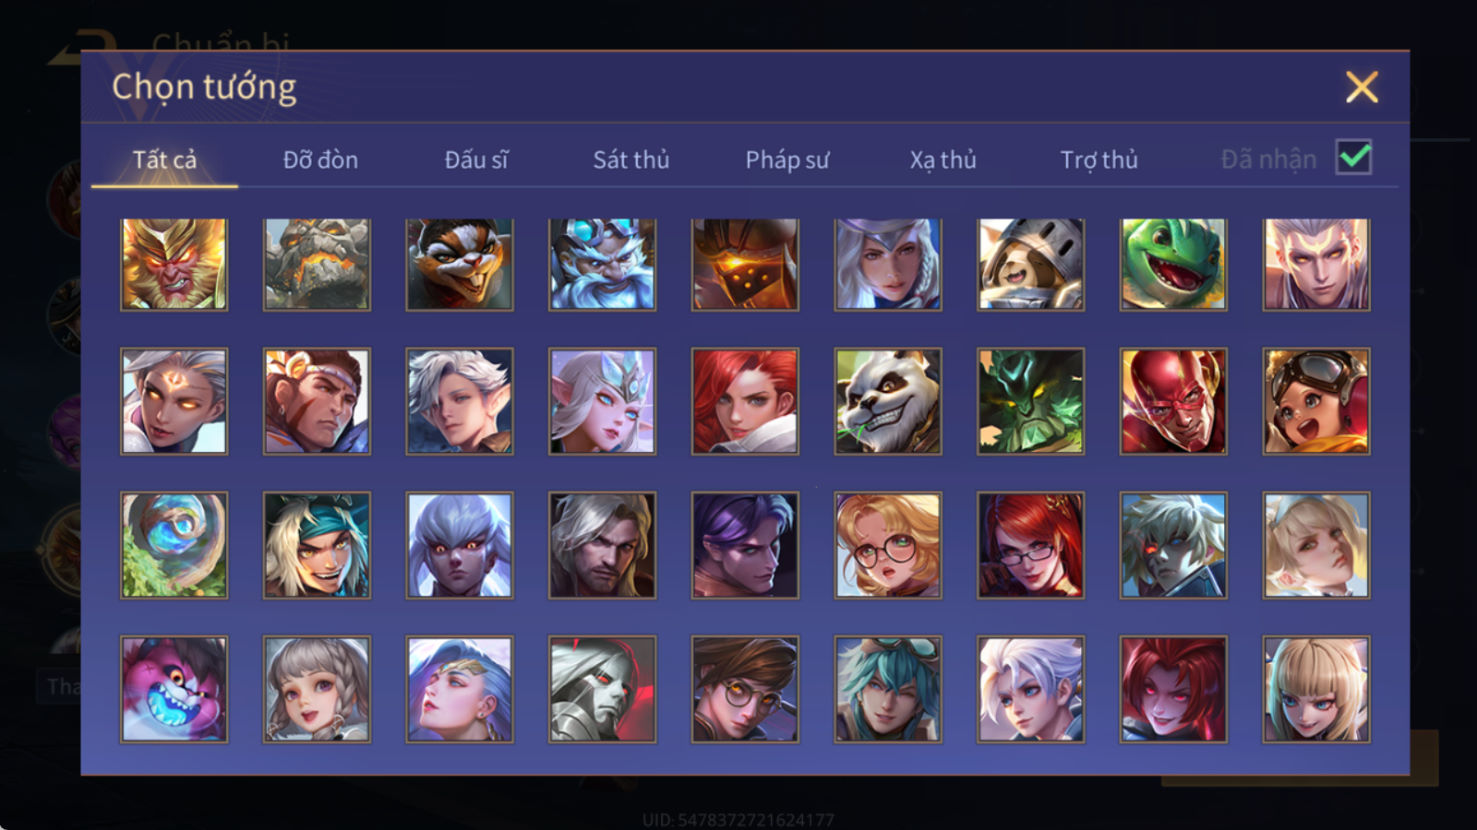This screenshot has height=830, width=1477.
Task: Pick the purple grinning cat monster hero
Action: pyautogui.click(x=174, y=689)
